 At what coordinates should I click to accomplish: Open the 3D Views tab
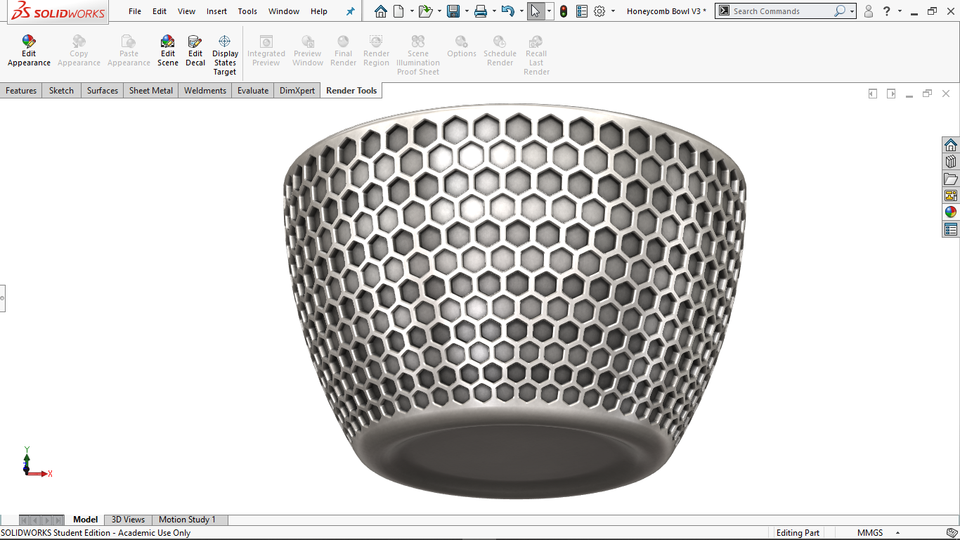(x=128, y=520)
